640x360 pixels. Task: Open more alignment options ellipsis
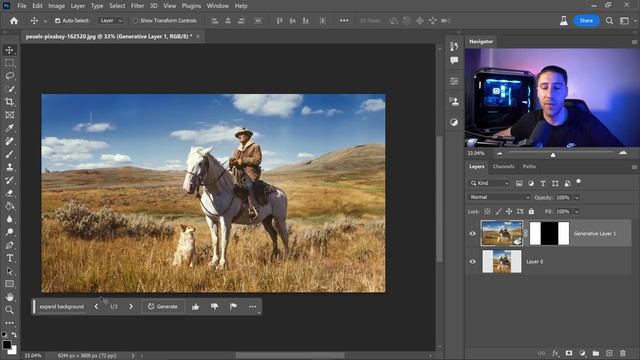344,20
